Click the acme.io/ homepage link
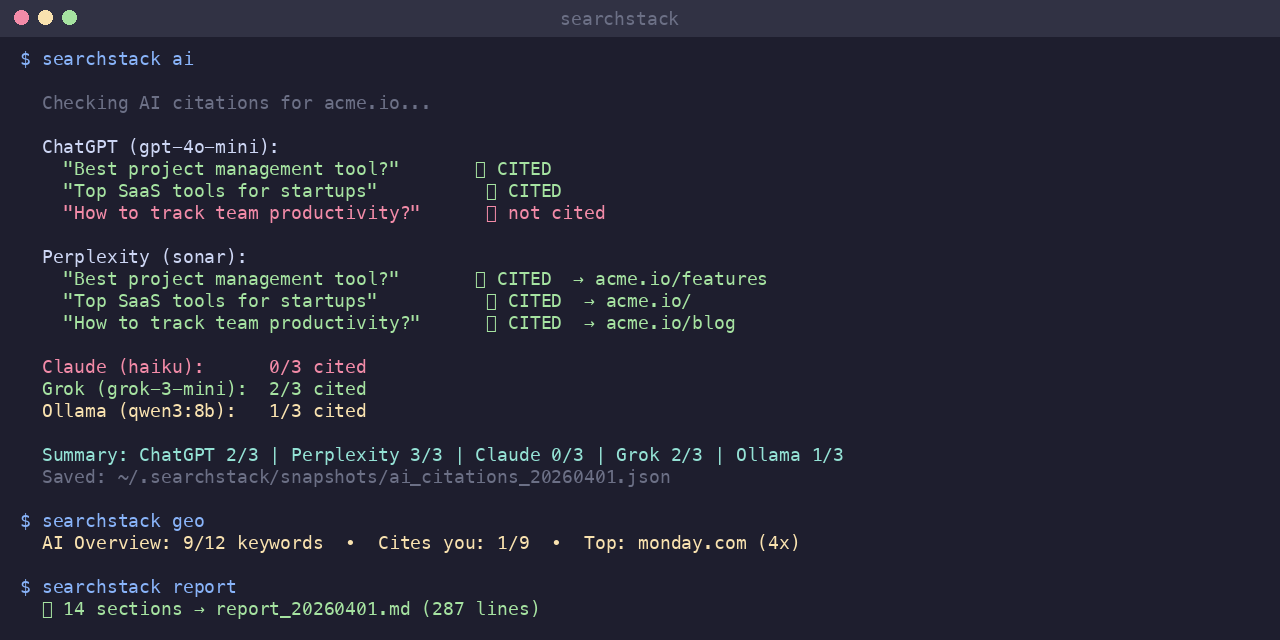Viewport: 1280px width, 640px height. click(647, 300)
